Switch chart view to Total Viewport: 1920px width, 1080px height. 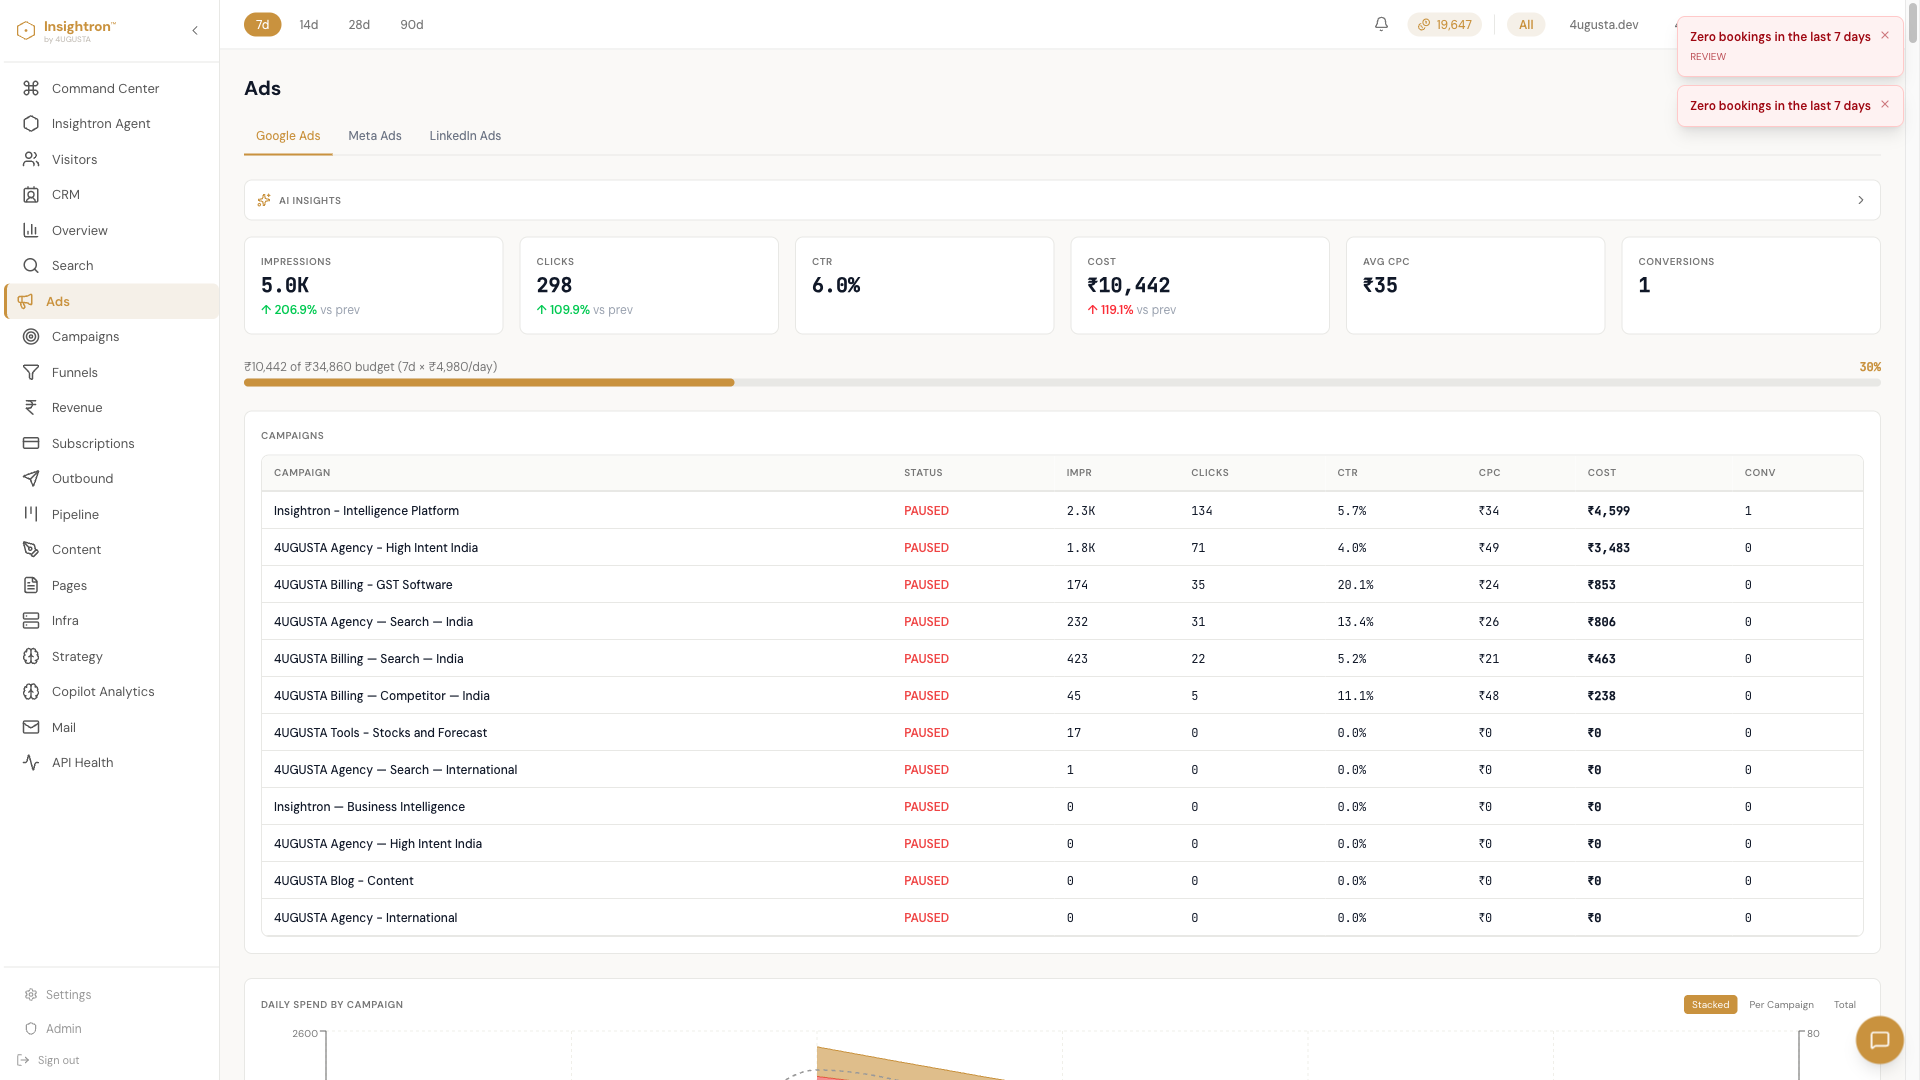[x=1844, y=1004]
